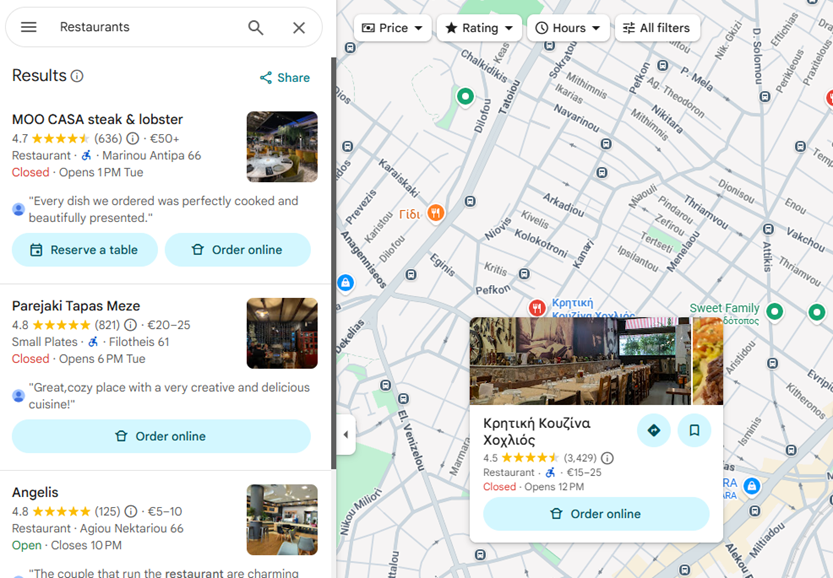Open Κρητική Κουζίνα interior photo

pyautogui.click(x=579, y=361)
